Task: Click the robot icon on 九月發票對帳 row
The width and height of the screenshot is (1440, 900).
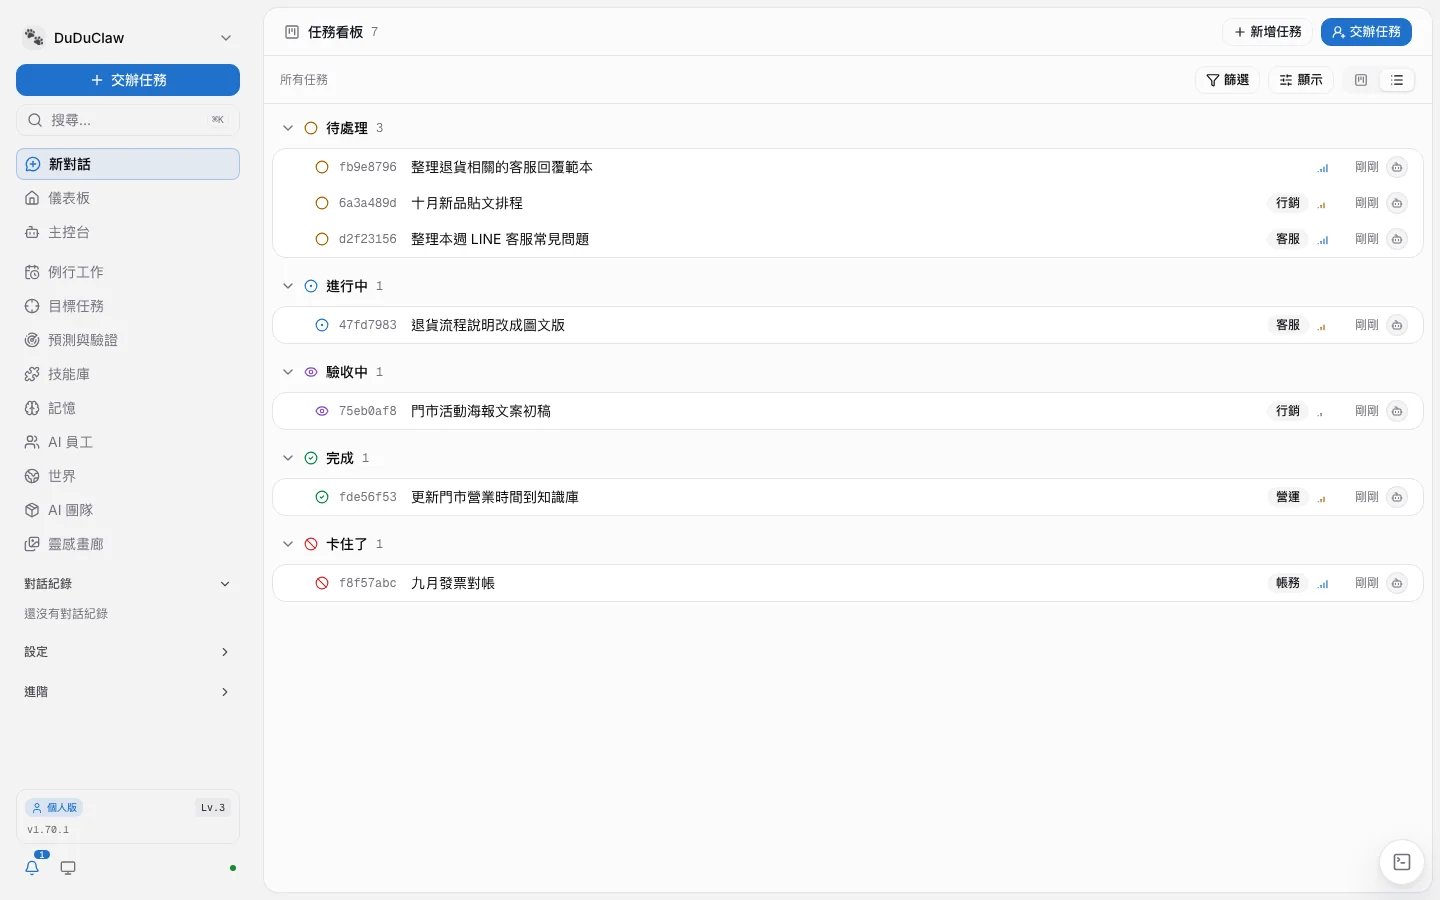Action: (x=1397, y=583)
